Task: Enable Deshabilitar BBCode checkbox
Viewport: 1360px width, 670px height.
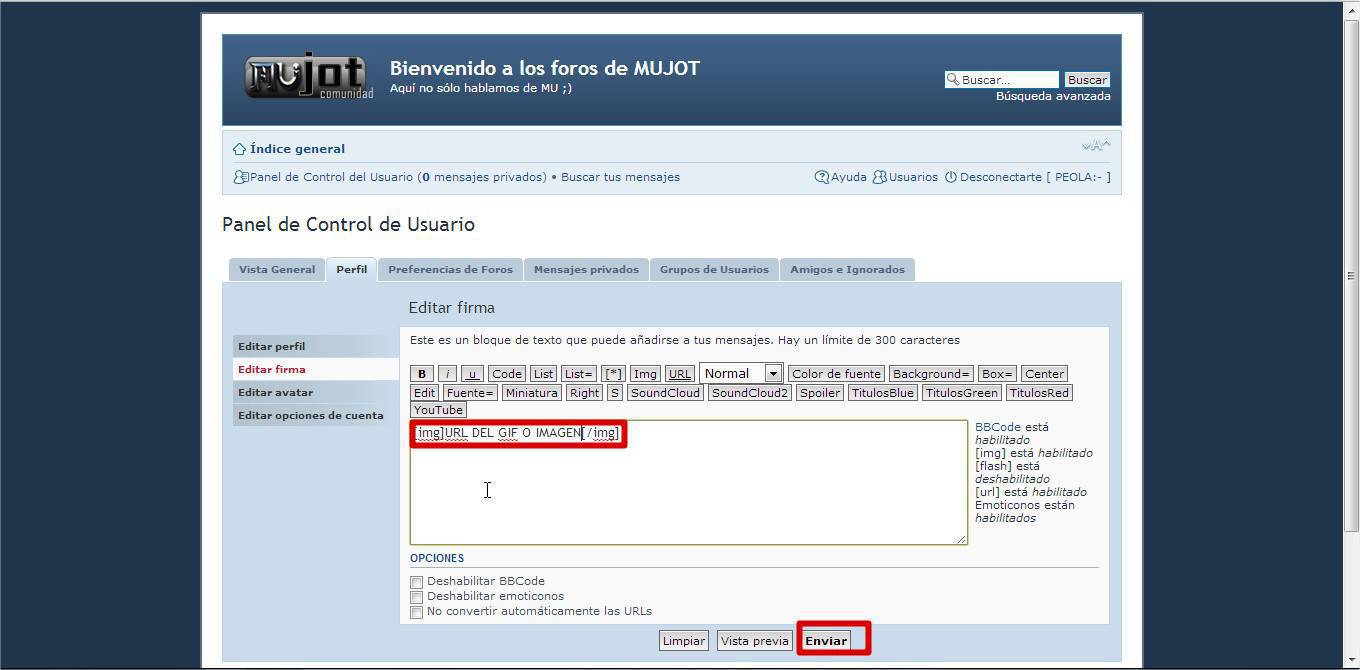Action: (416, 582)
